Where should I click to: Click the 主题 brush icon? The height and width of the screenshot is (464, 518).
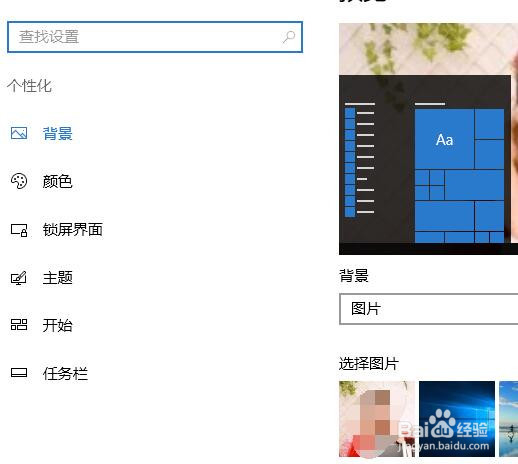[x=19, y=278]
